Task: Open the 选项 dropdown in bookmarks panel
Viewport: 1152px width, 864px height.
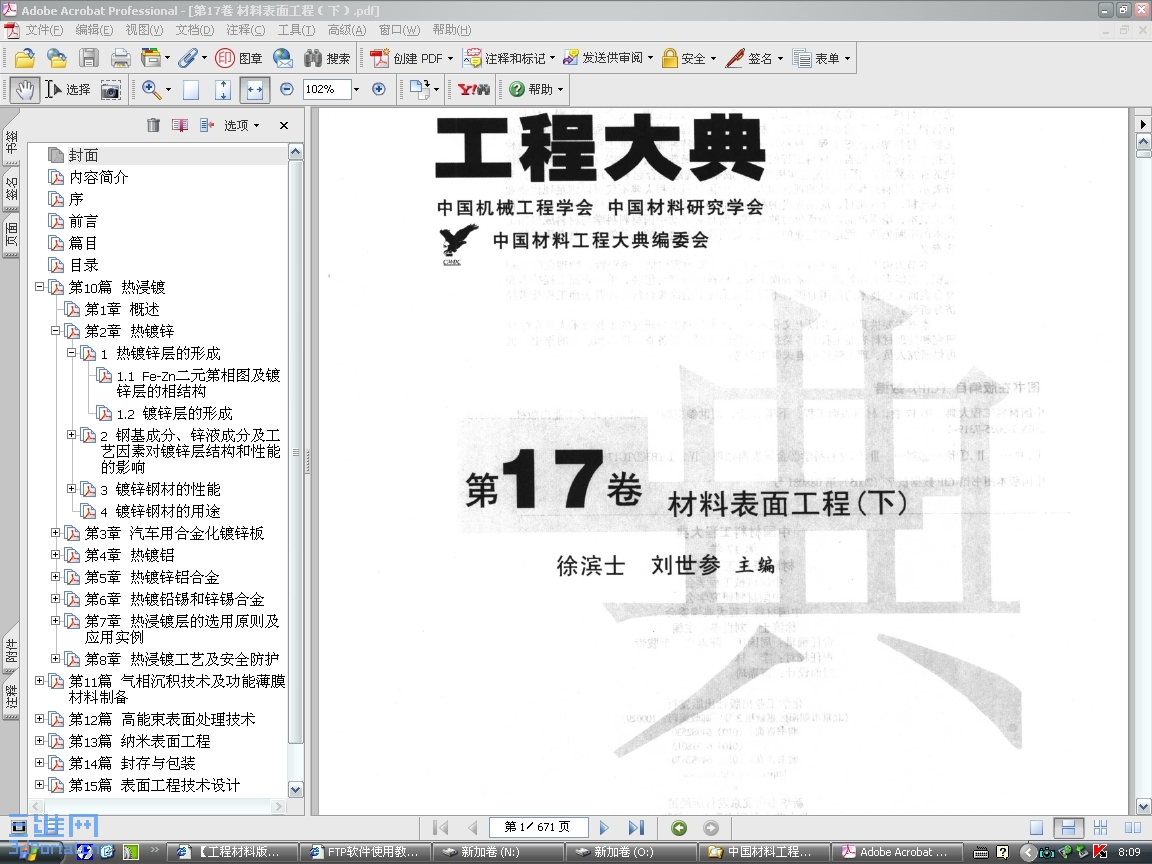Action: tap(242, 125)
